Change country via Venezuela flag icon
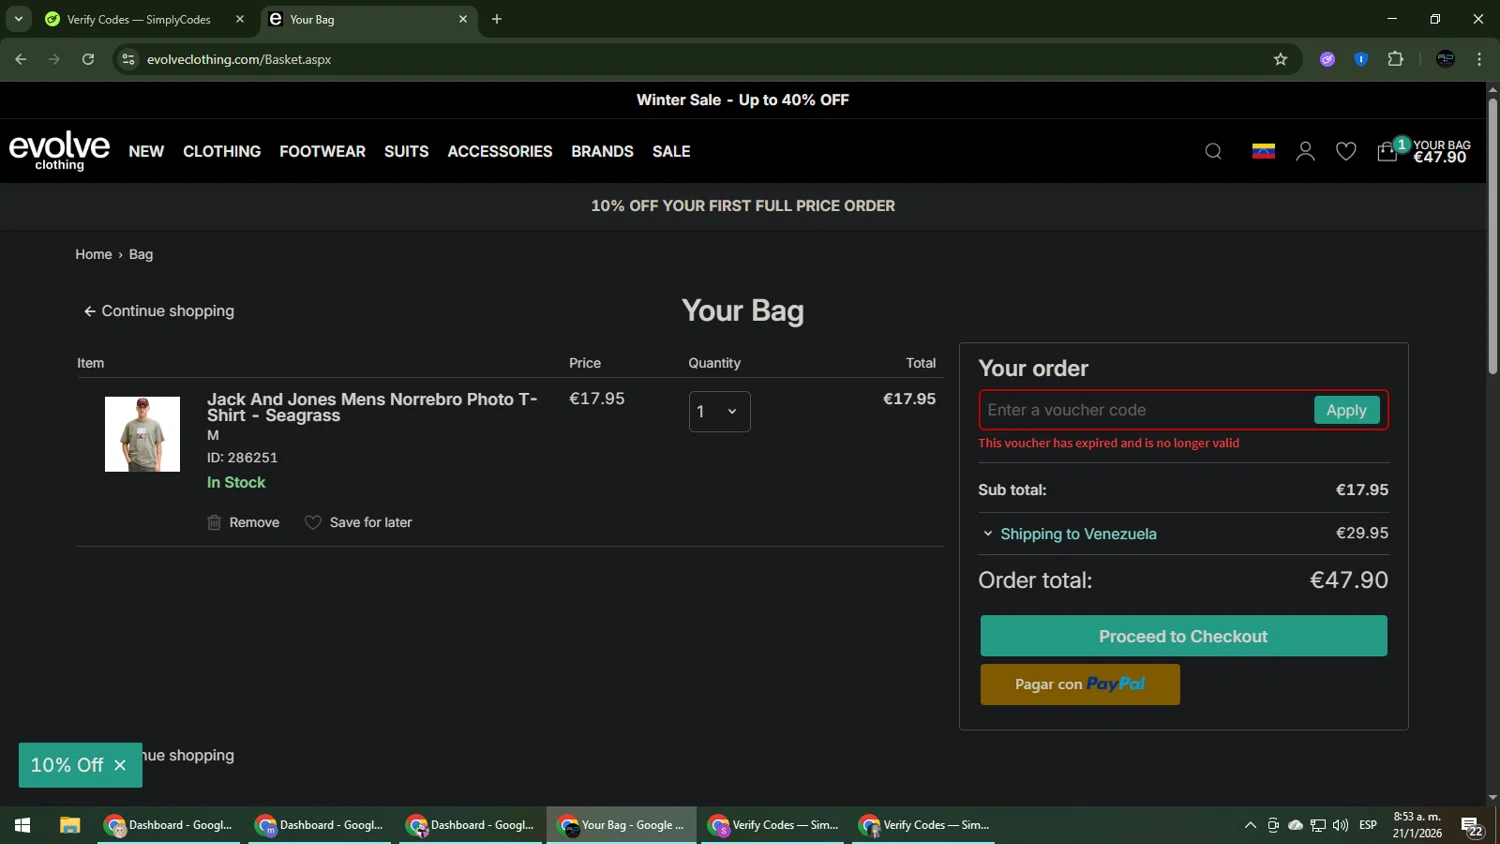This screenshot has width=1500, height=844. point(1263,151)
